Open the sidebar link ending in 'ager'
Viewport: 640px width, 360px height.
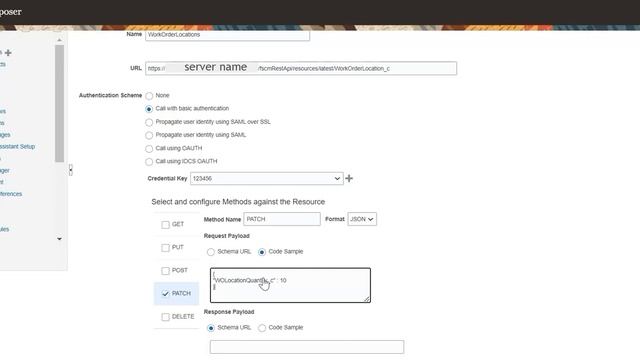pos(5,171)
